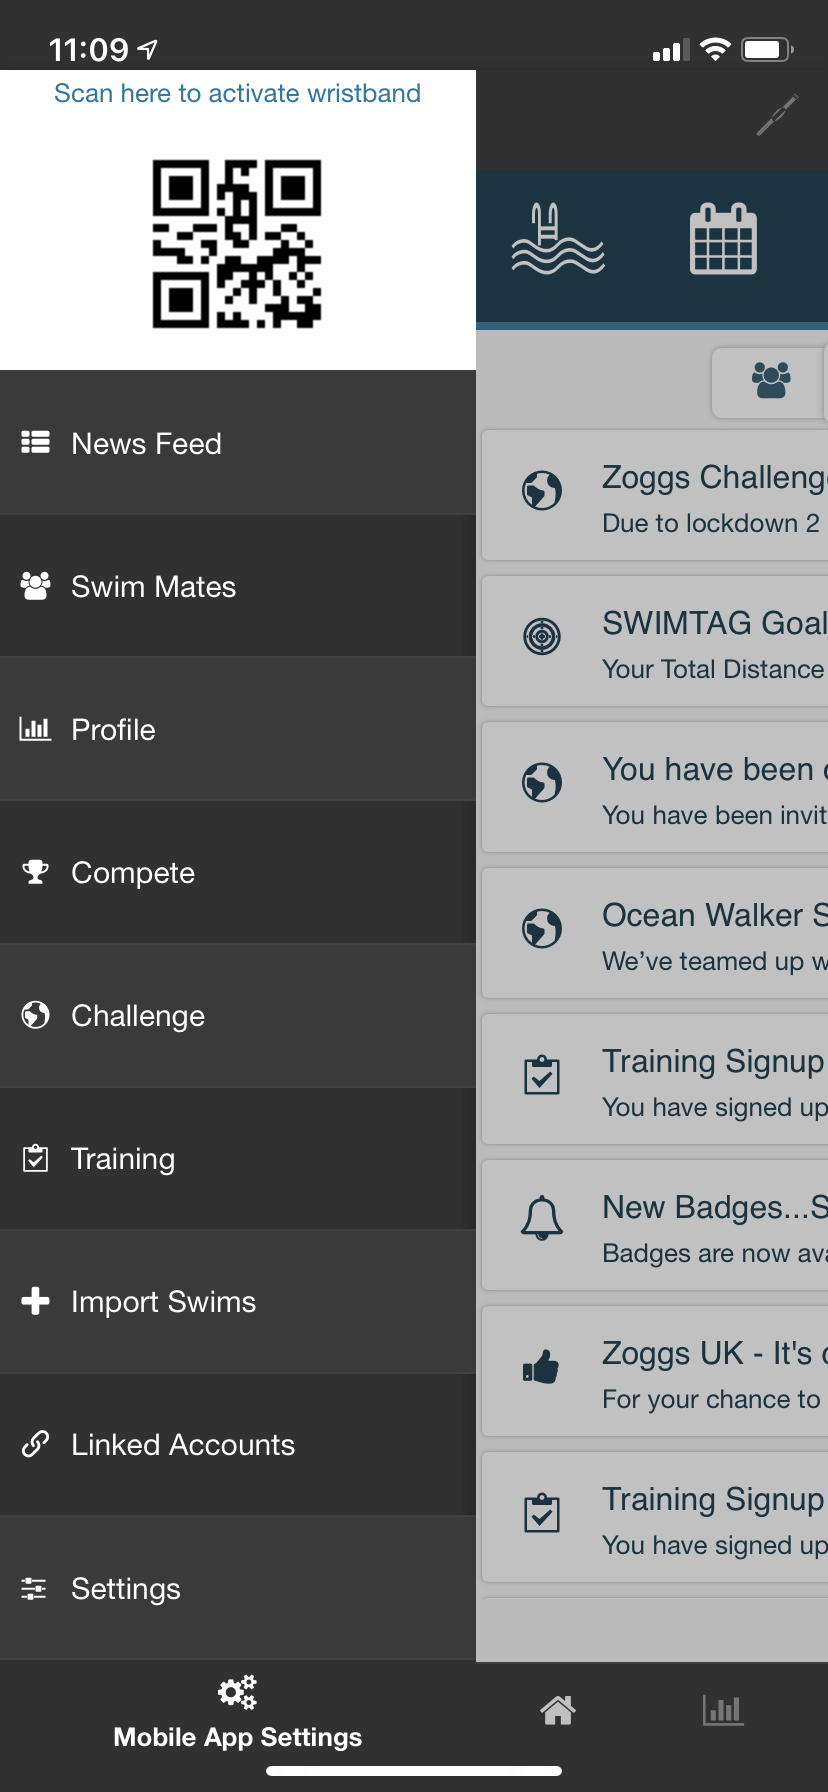This screenshot has height=1792, width=828.
Task: Open Training in the side menu
Action: coord(123,1159)
